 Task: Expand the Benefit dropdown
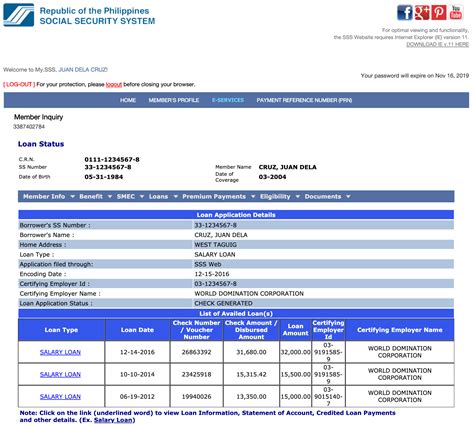(x=95, y=196)
